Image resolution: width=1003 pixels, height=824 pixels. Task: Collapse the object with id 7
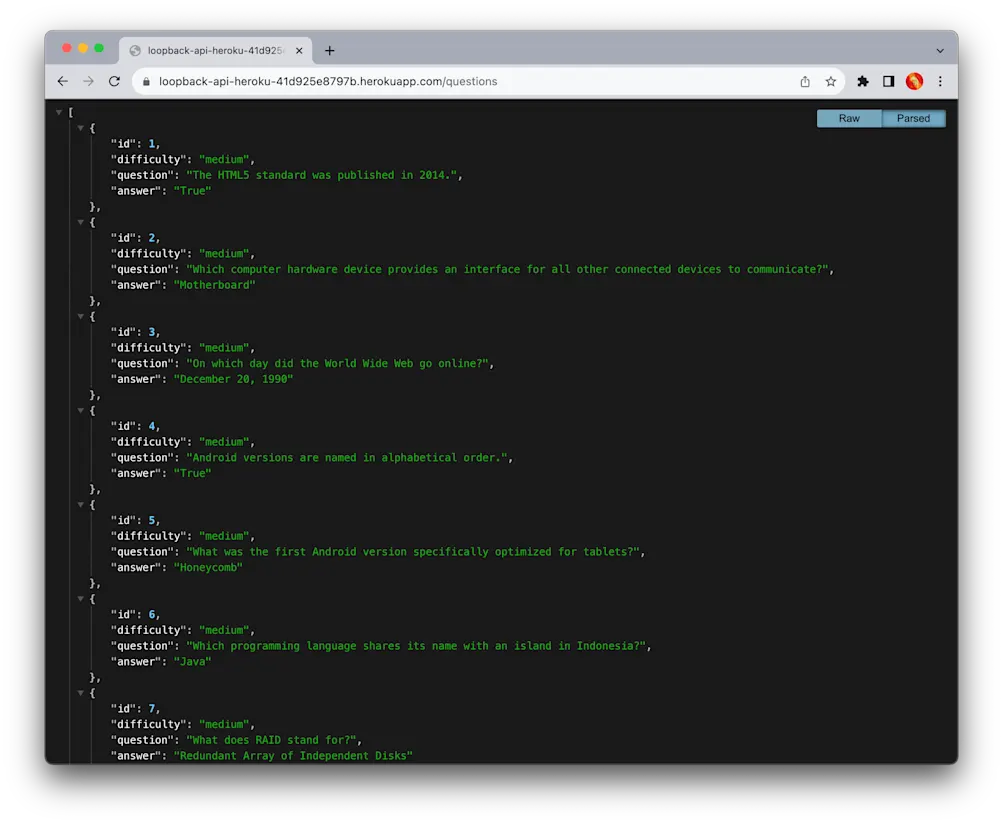click(81, 692)
